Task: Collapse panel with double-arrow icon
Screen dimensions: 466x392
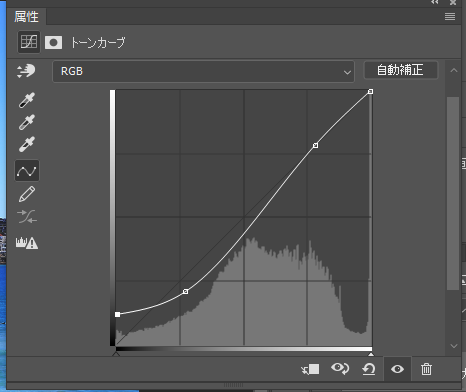Action: (434, 2)
